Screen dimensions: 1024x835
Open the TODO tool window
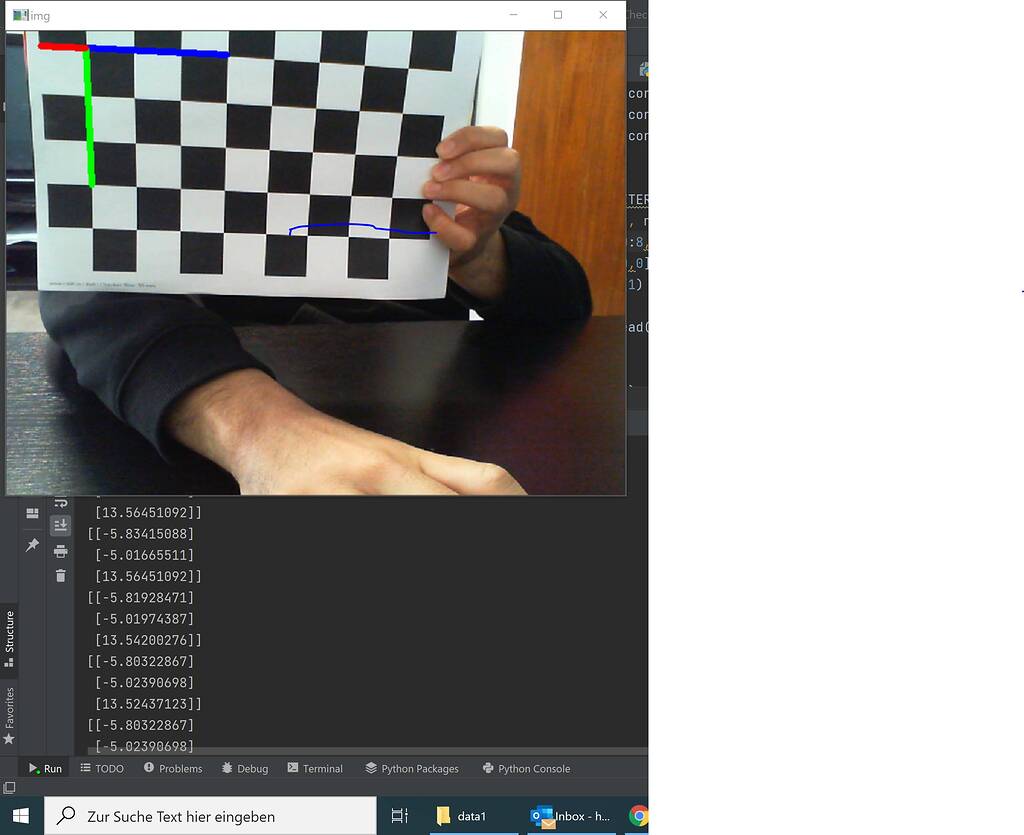[x=102, y=768]
